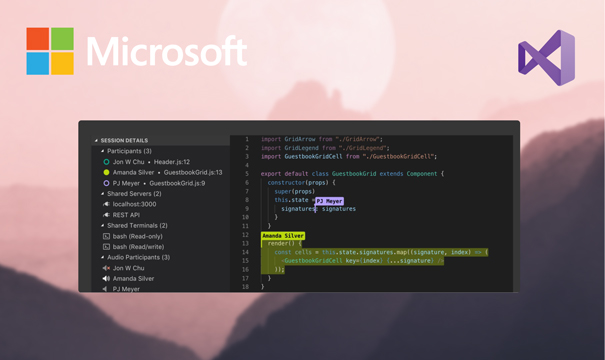Click Jon W Chu's green participant circle icon
Image resolution: width=605 pixels, height=360 pixels.
[106, 162]
